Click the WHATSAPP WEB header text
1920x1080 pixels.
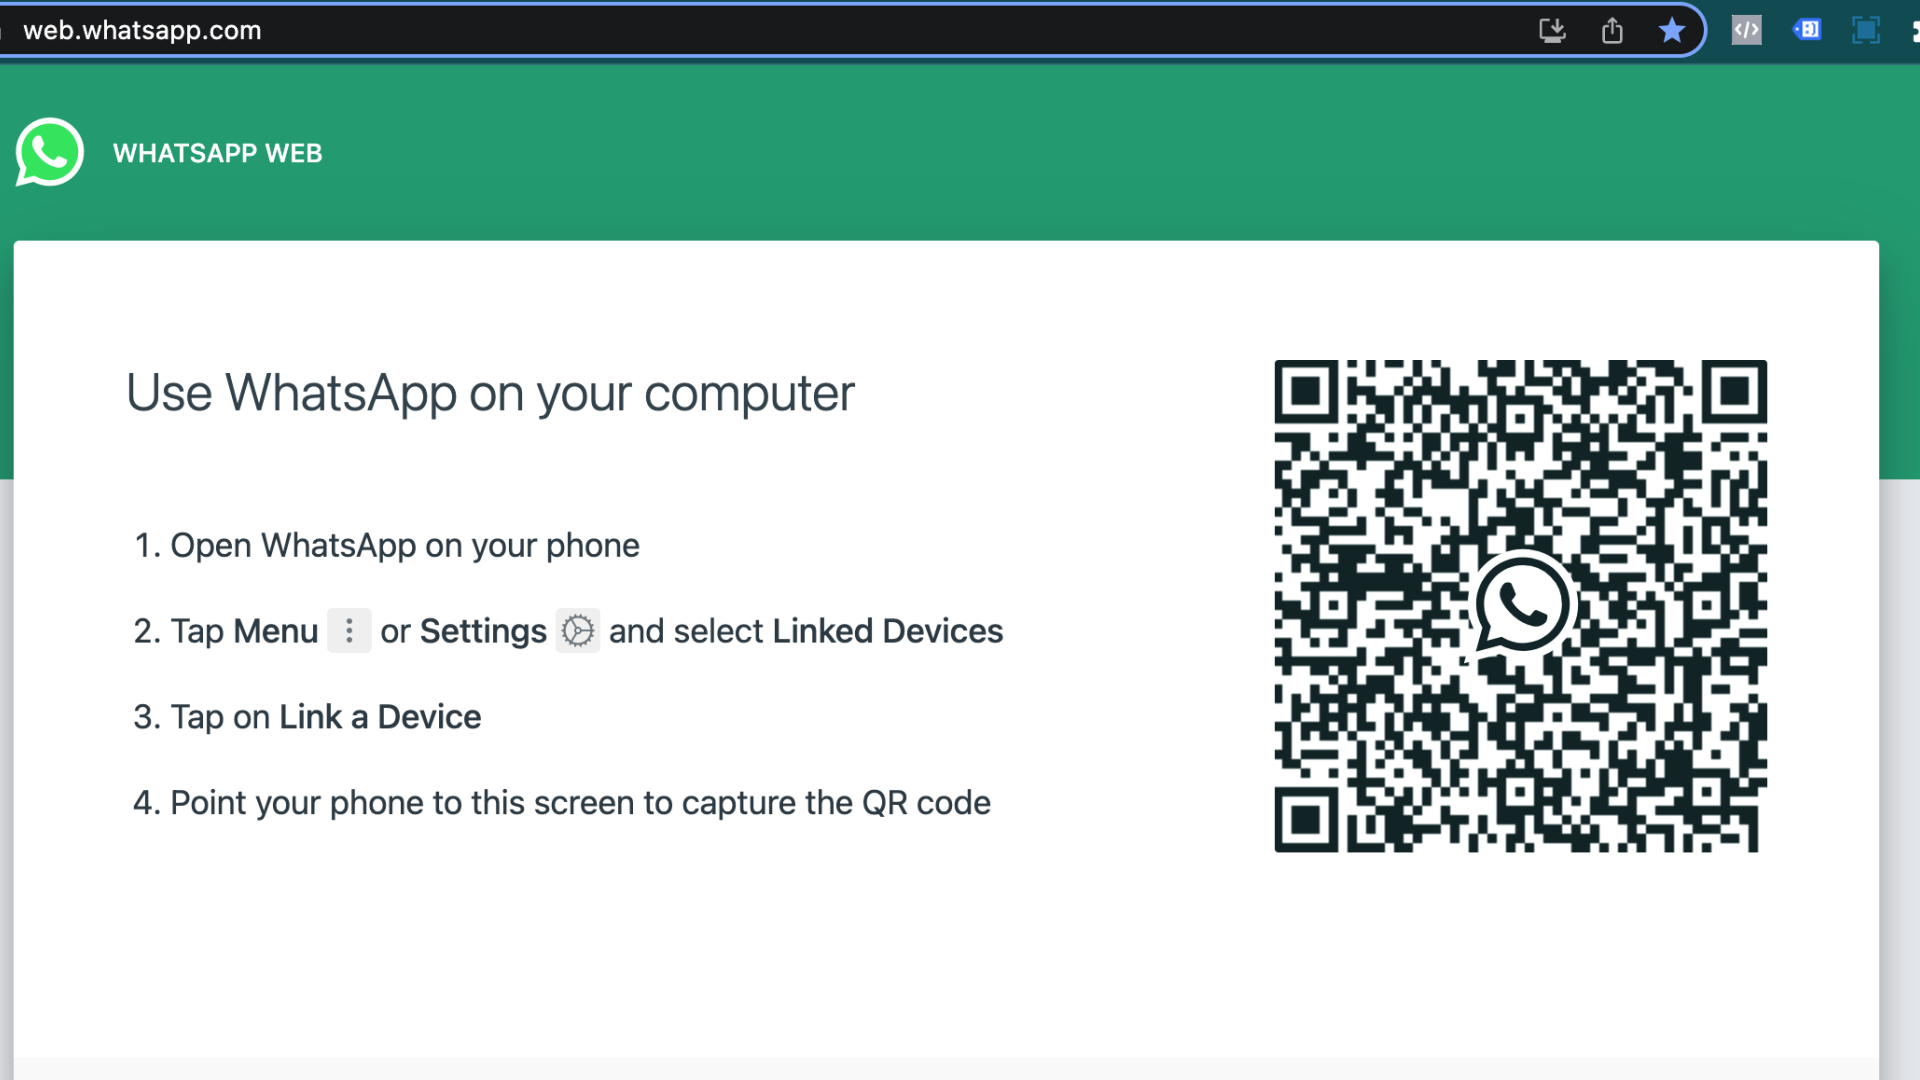pos(217,153)
